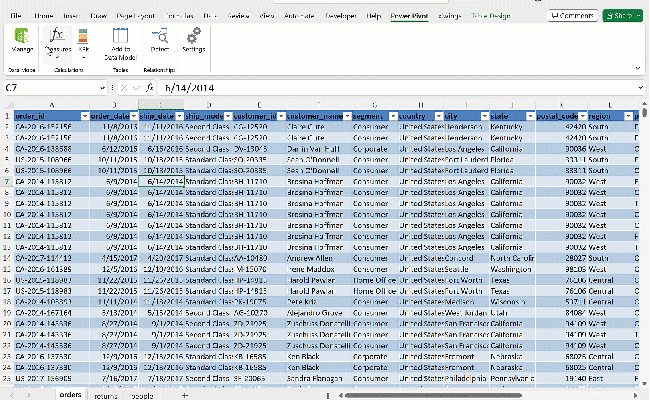
Task: Switch to the Formulas ribbon tab
Action: [x=179, y=16]
